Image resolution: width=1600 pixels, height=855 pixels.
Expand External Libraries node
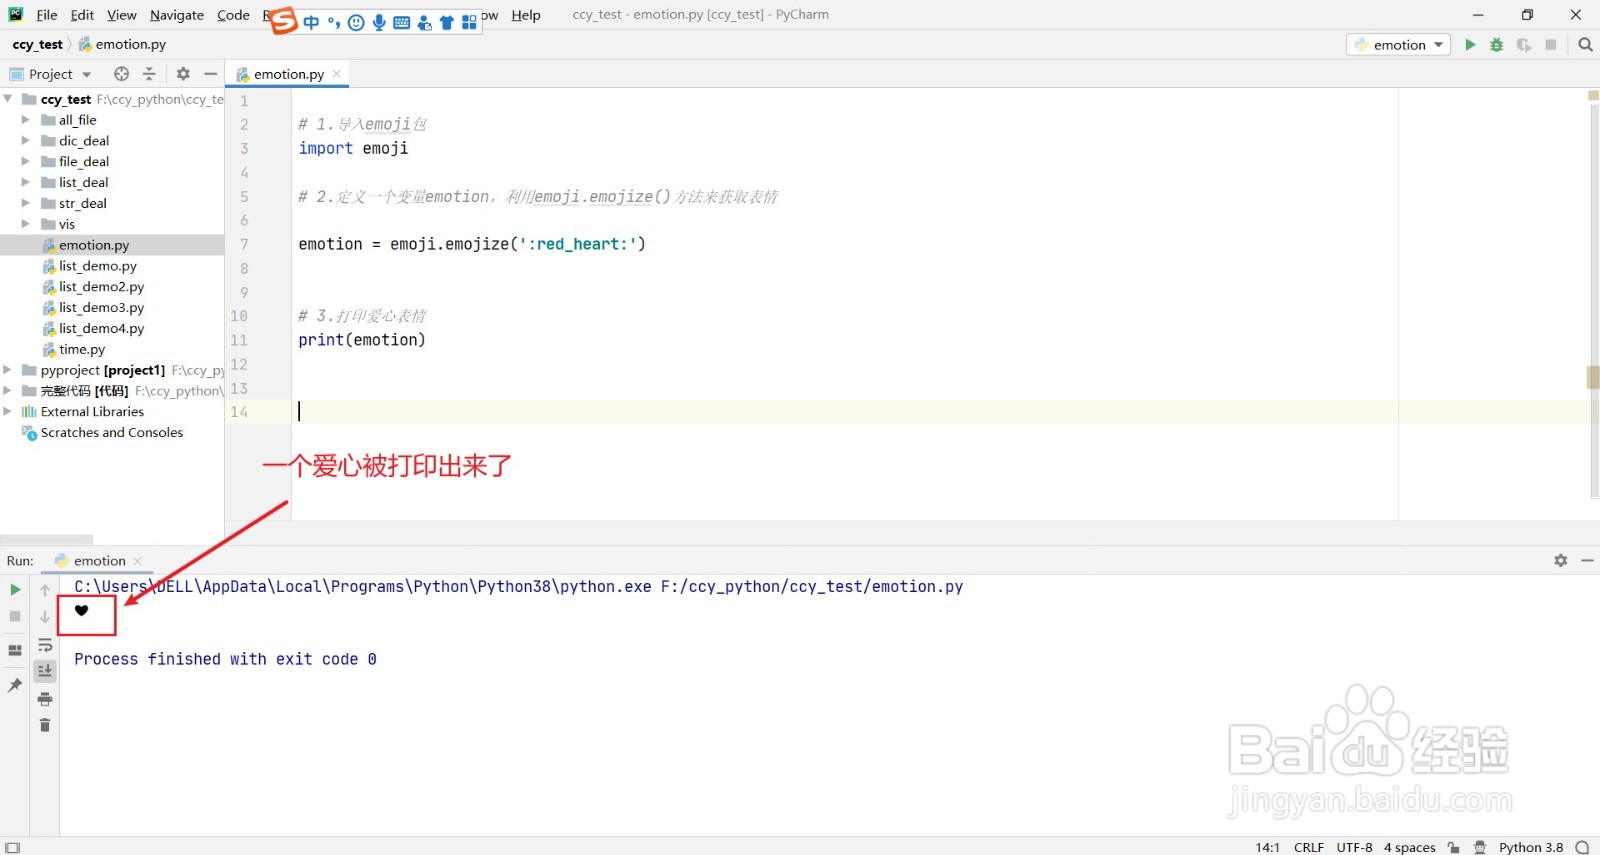8,412
